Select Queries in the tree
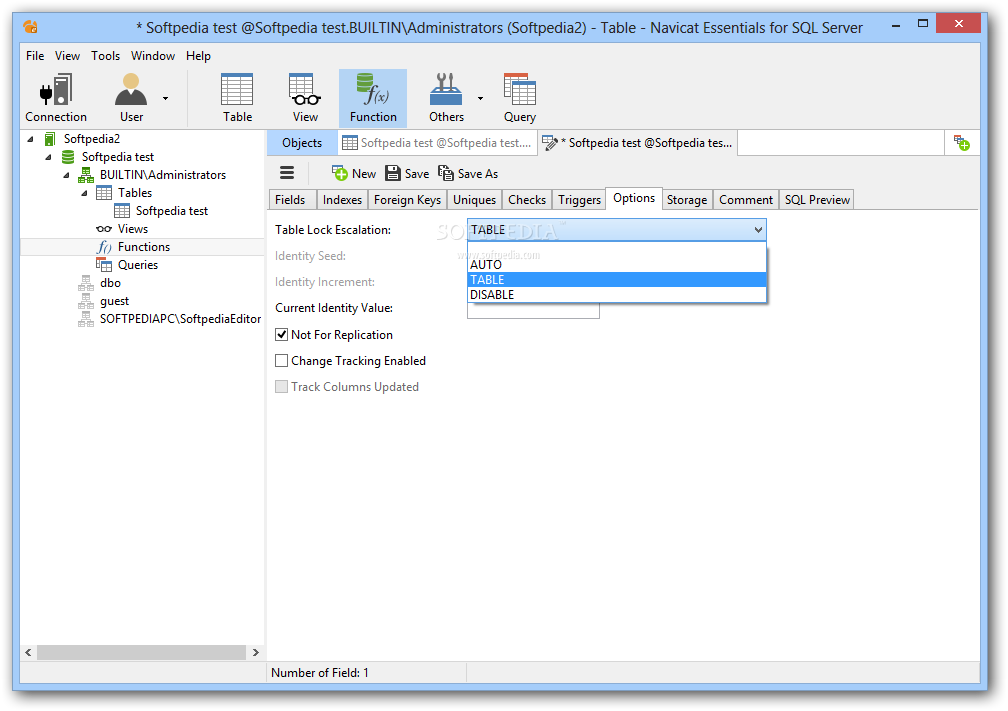The width and height of the screenshot is (1008, 711). click(x=138, y=265)
